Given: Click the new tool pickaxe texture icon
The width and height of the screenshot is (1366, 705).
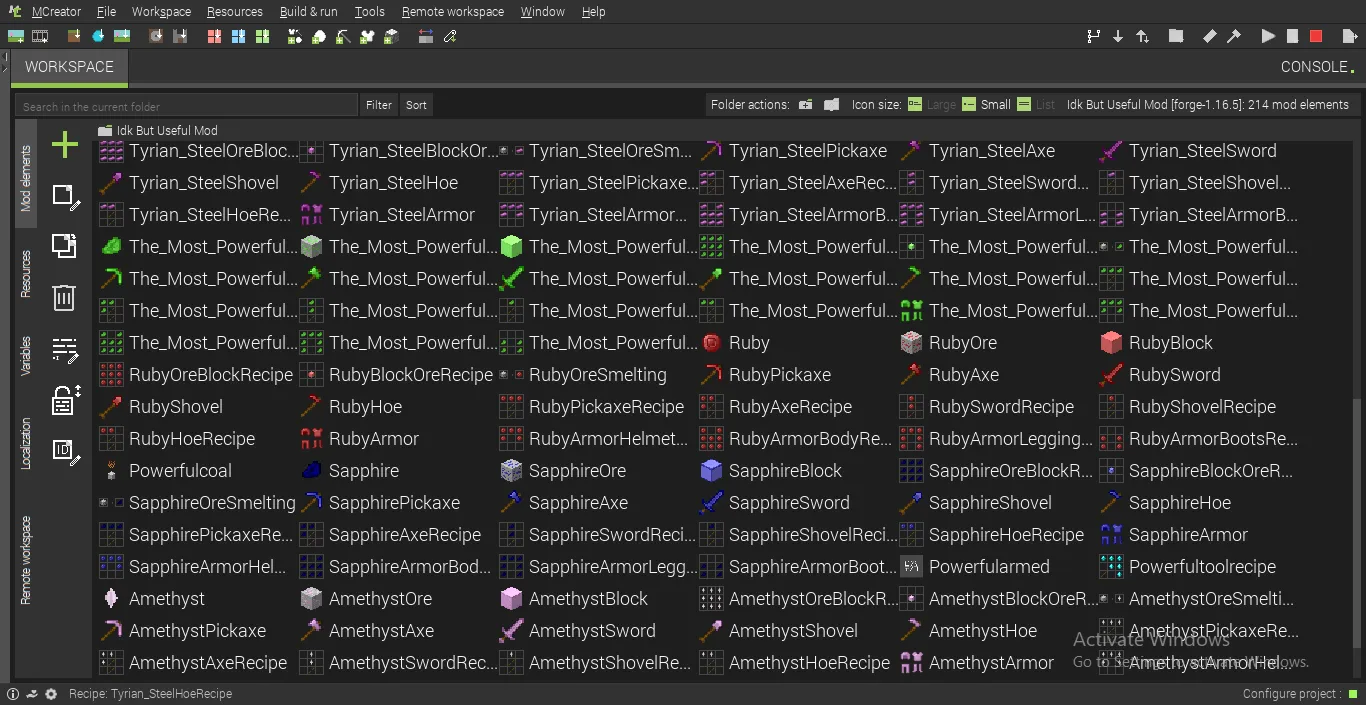Looking at the screenshot, I should click(x=343, y=37).
